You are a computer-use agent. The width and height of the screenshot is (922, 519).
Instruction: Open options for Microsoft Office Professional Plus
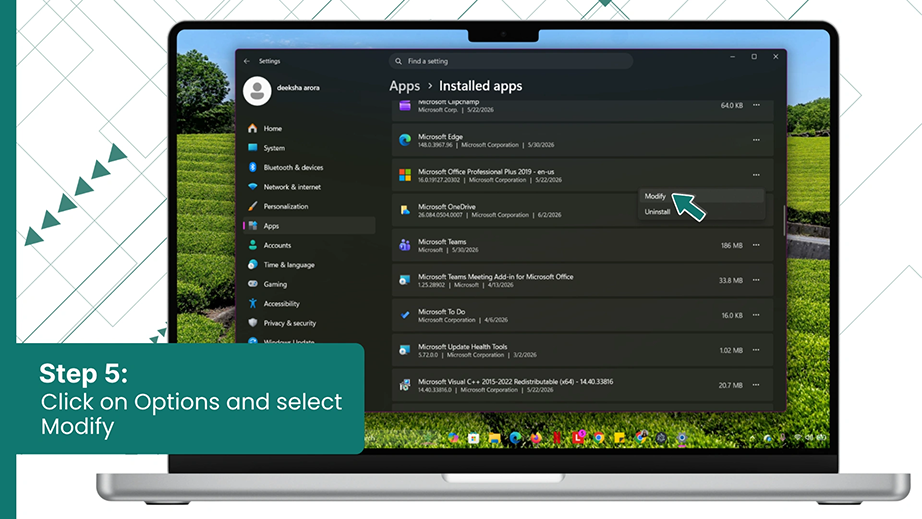click(756, 175)
